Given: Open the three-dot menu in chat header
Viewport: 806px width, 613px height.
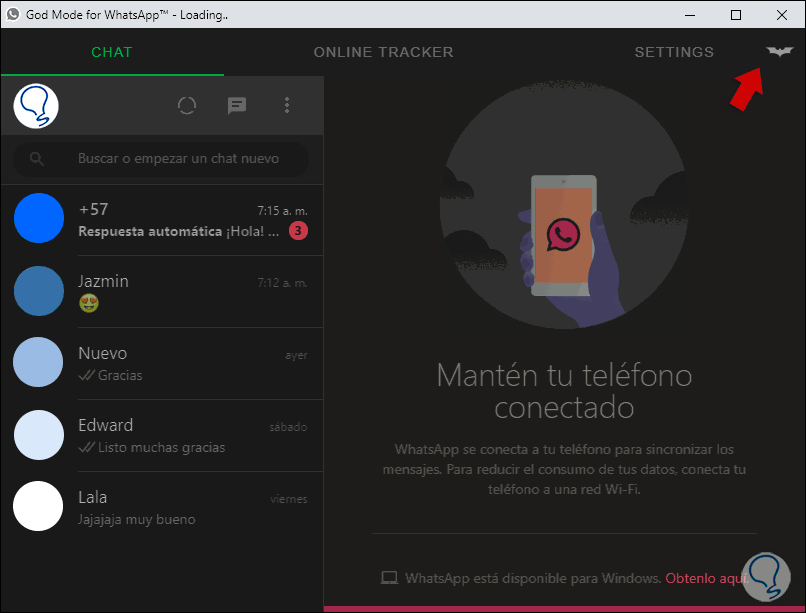Looking at the screenshot, I should [x=287, y=105].
